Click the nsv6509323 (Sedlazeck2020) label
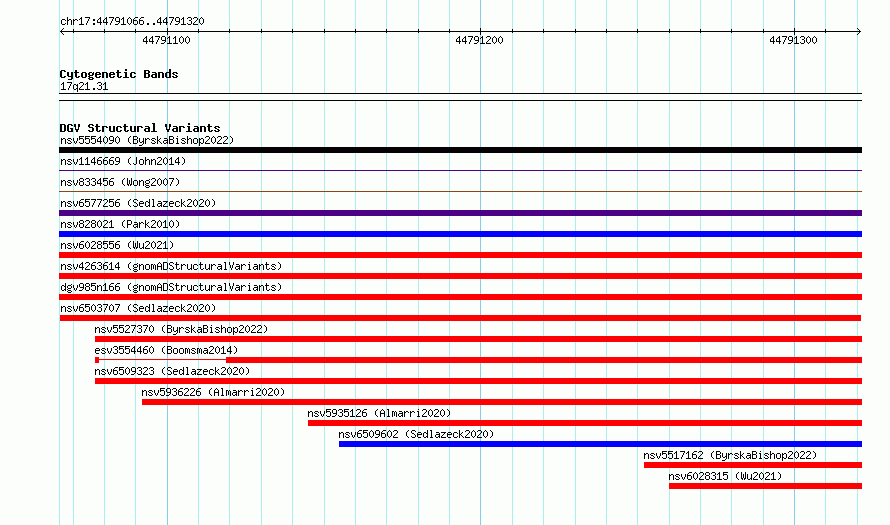This screenshot has width=890, height=525. (172, 371)
